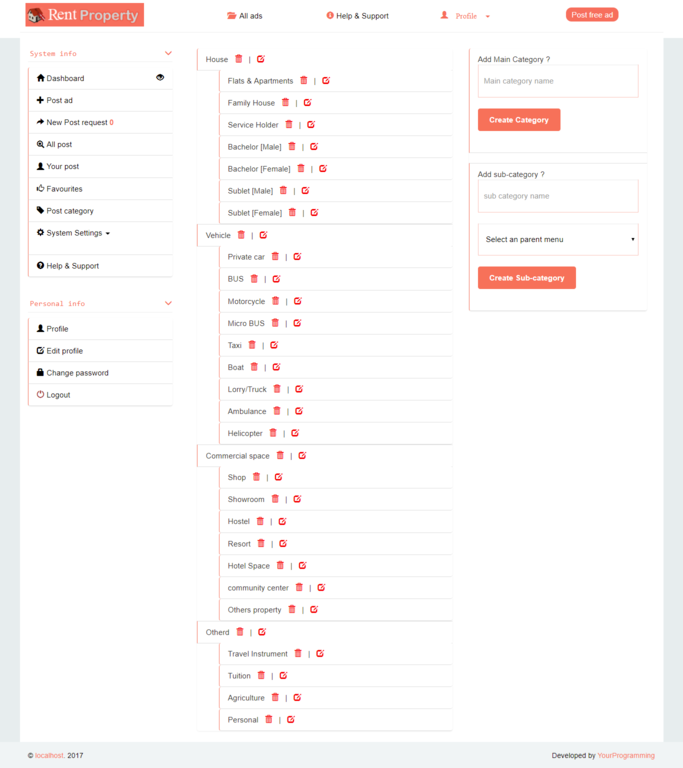This screenshot has height=768, width=683.
Task: Edit the Family House sub-category
Action: coord(308,103)
